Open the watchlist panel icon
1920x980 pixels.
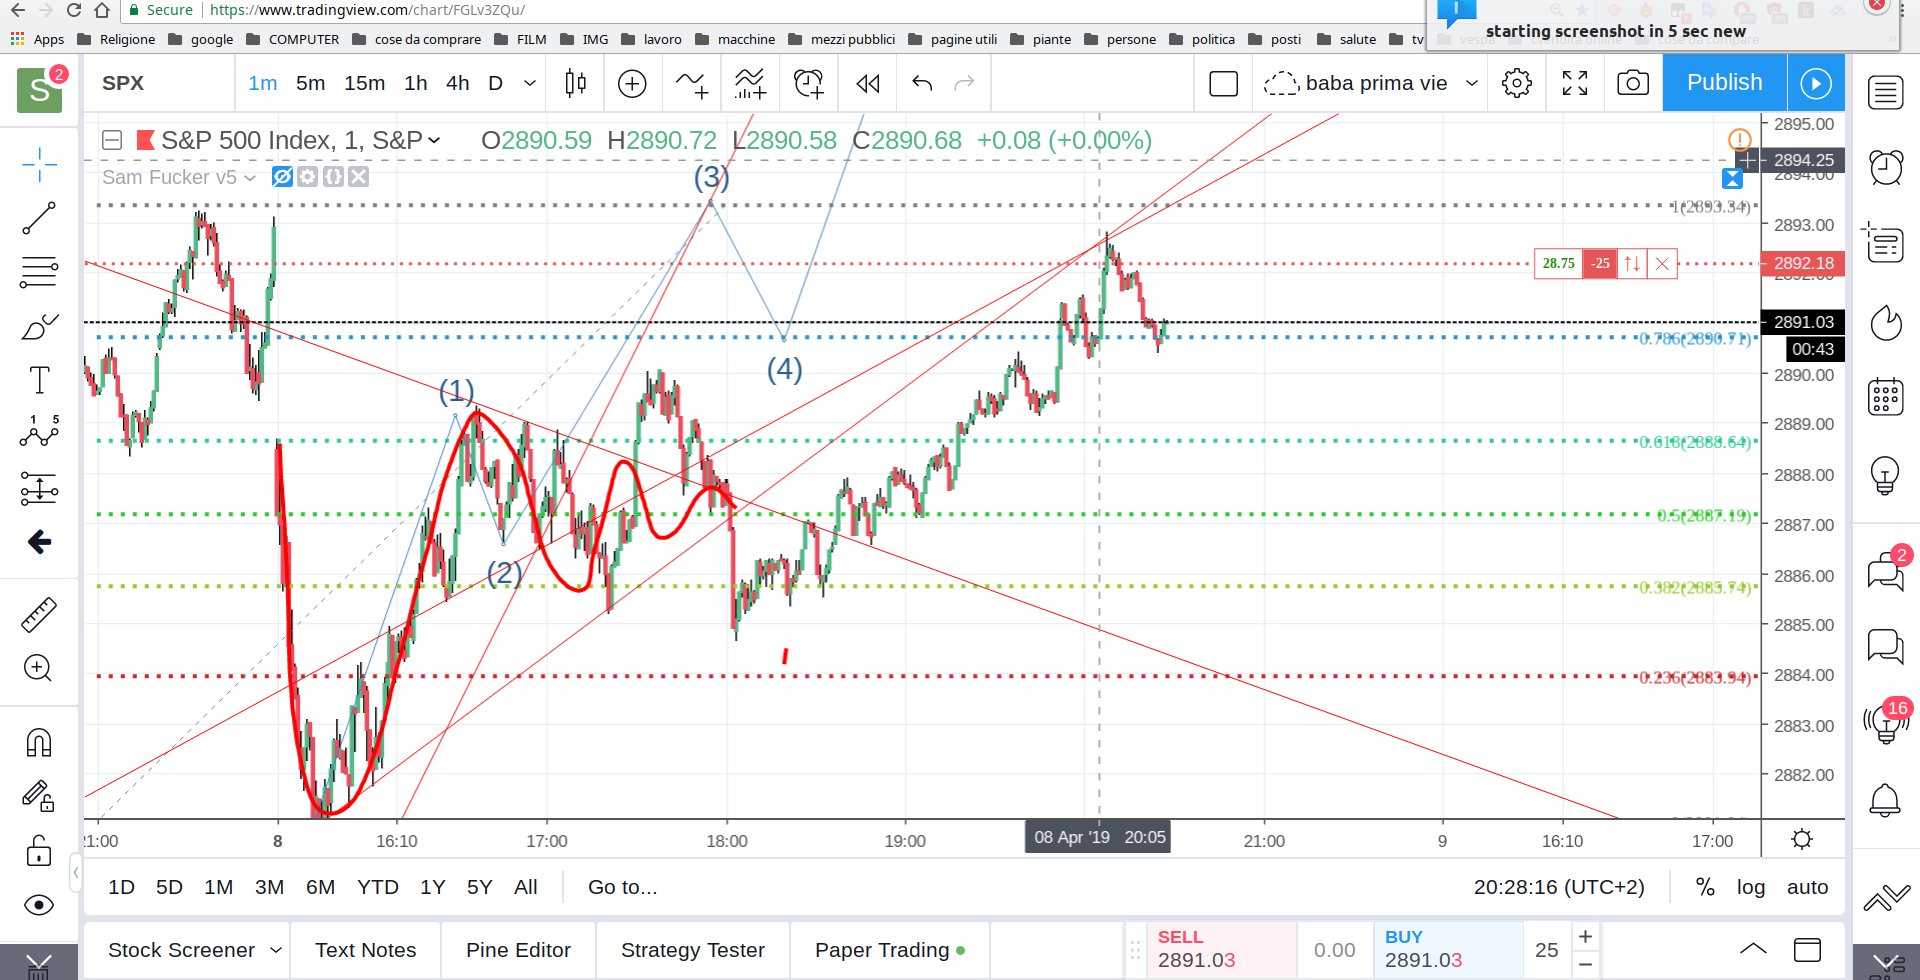click(1886, 93)
